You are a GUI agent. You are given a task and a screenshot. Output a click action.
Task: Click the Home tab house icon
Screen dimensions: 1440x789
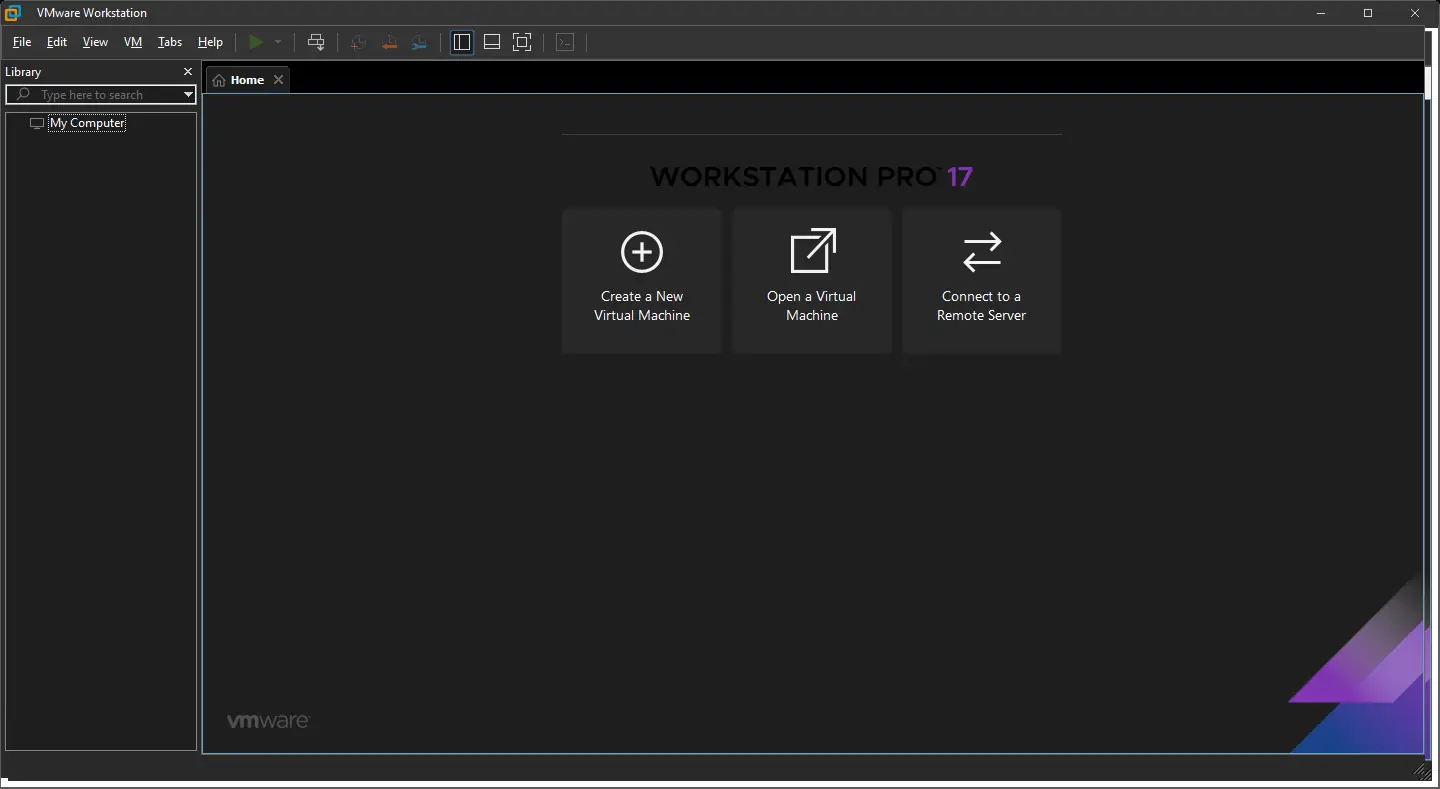tap(219, 79)
